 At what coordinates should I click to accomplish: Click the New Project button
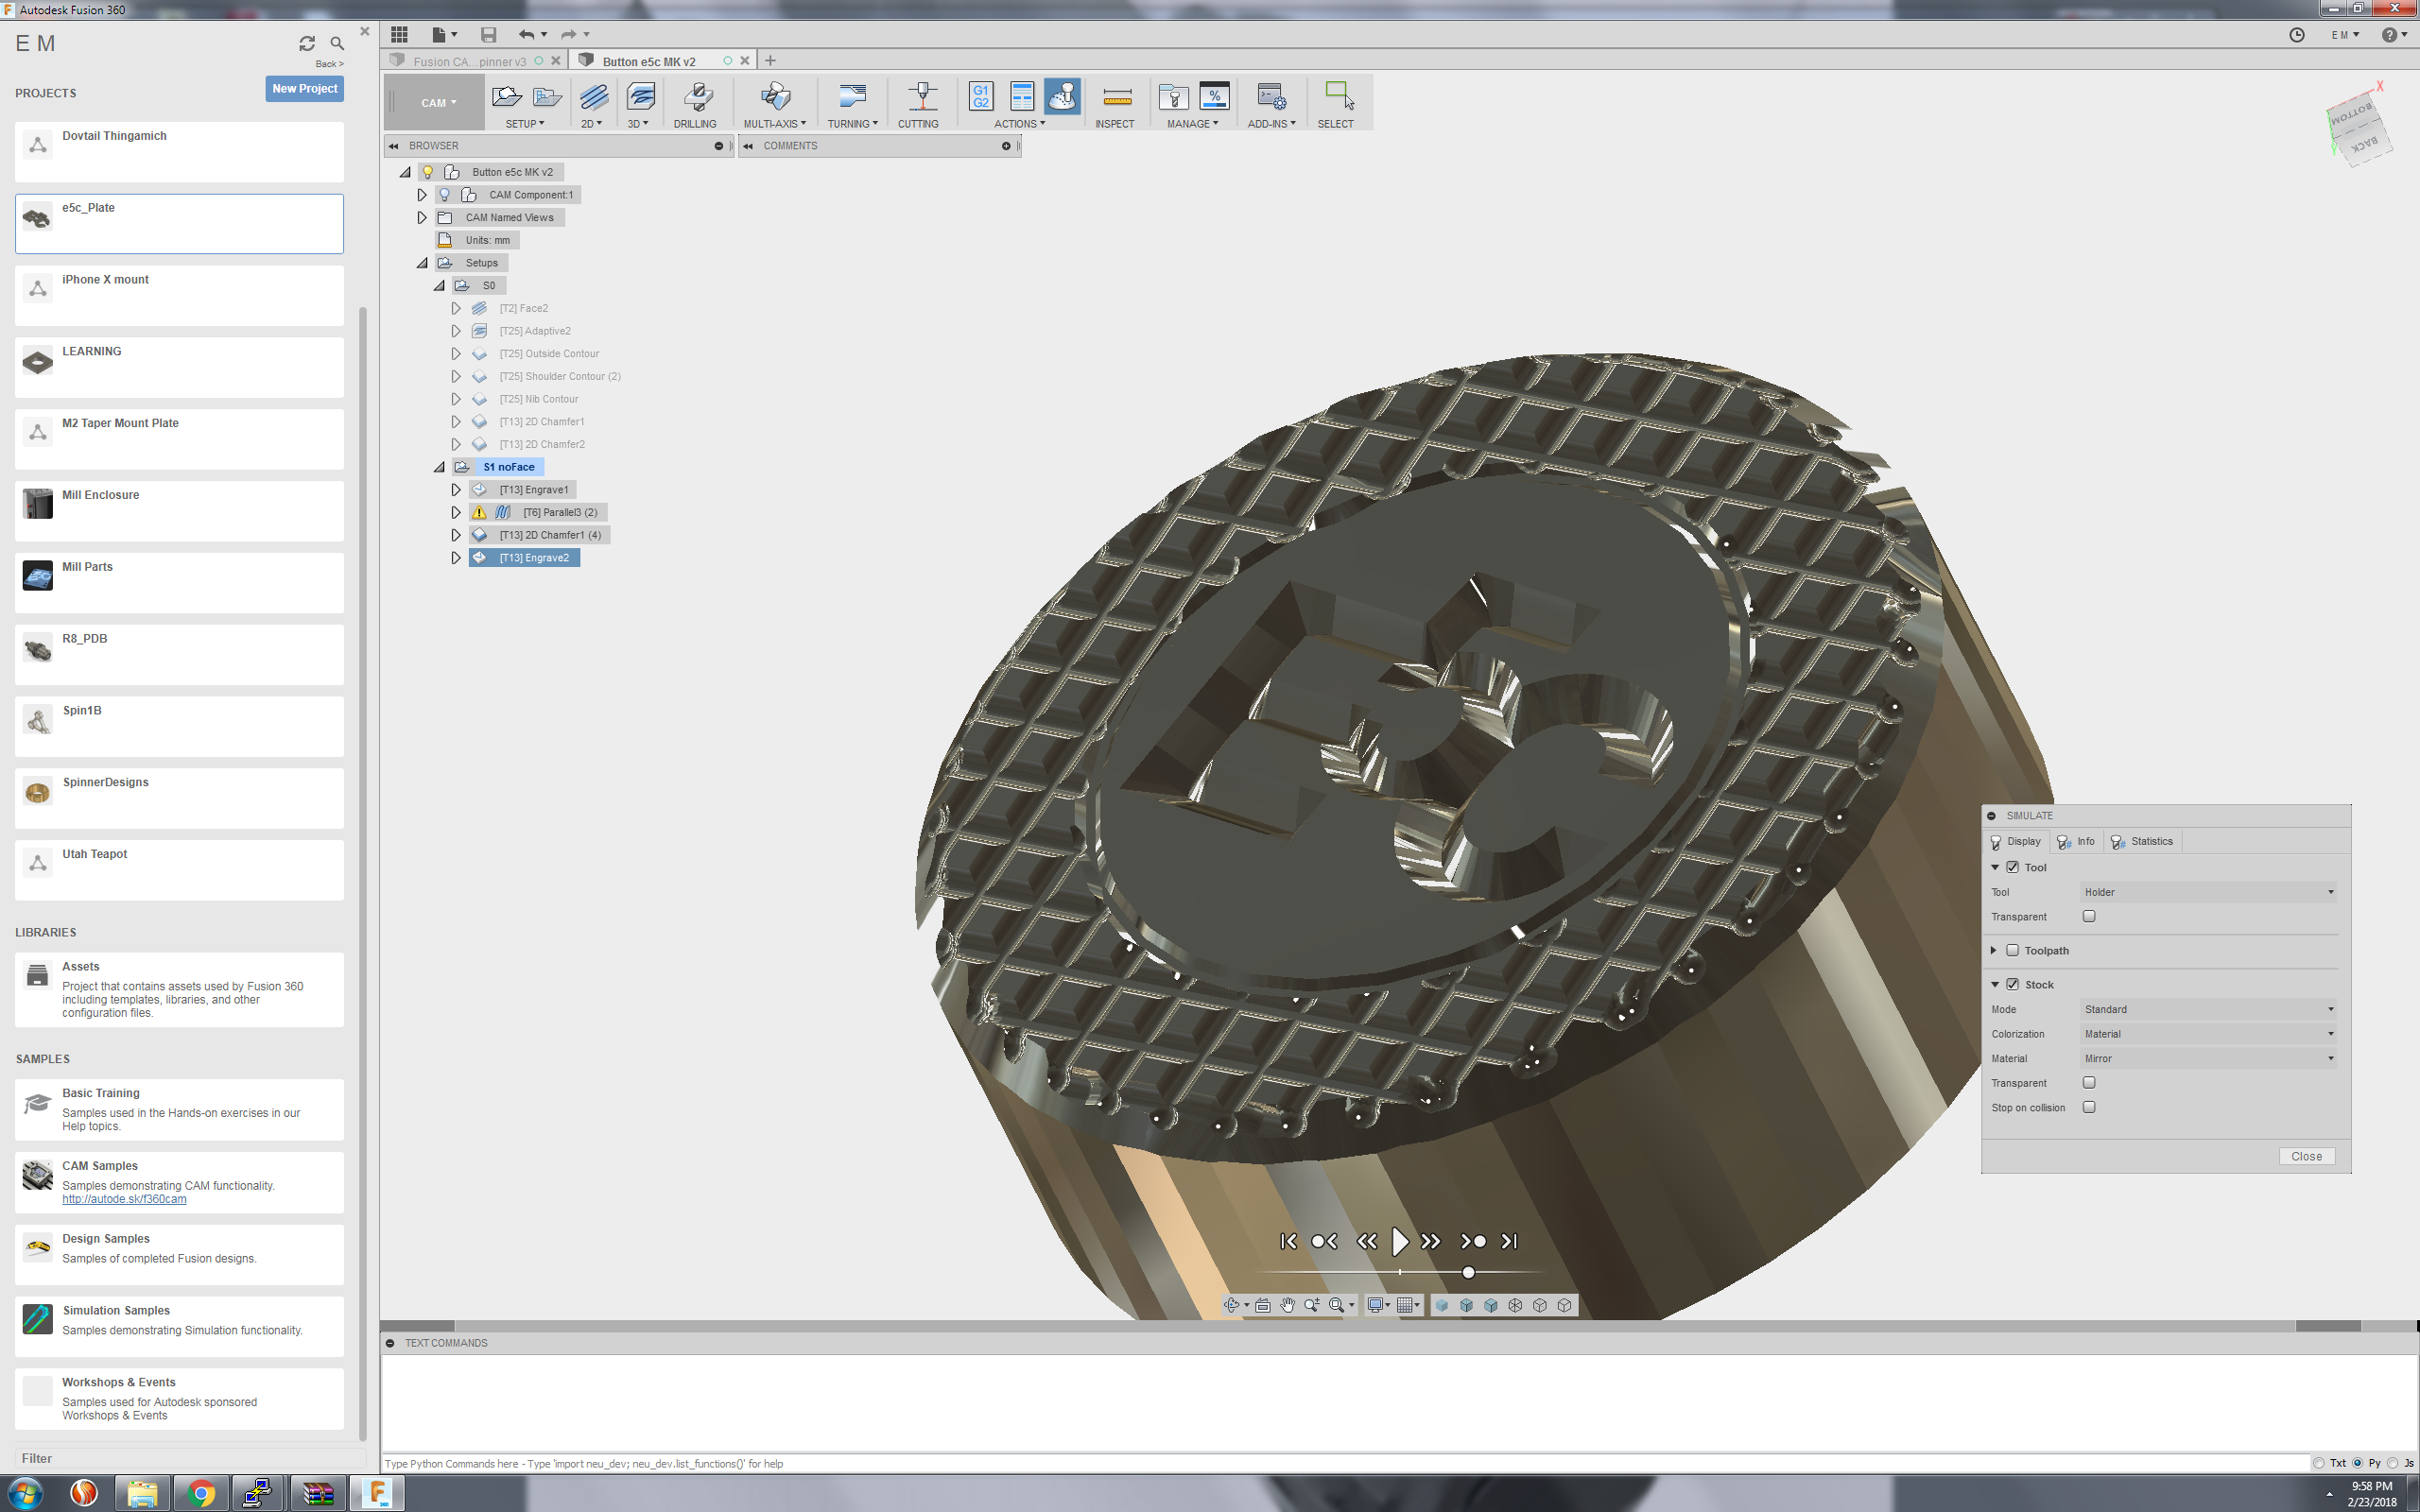pyautogui.click(x=305, y=88)
